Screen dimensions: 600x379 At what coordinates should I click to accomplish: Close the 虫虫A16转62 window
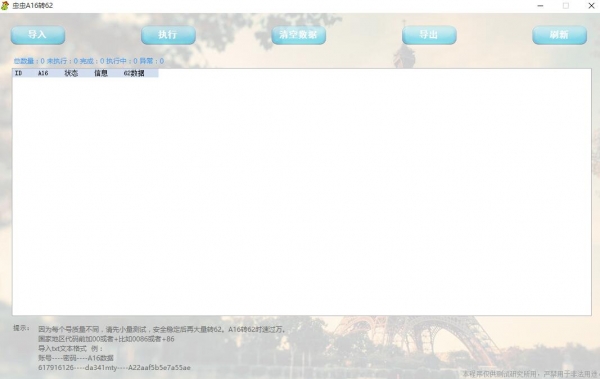(591, 6)
